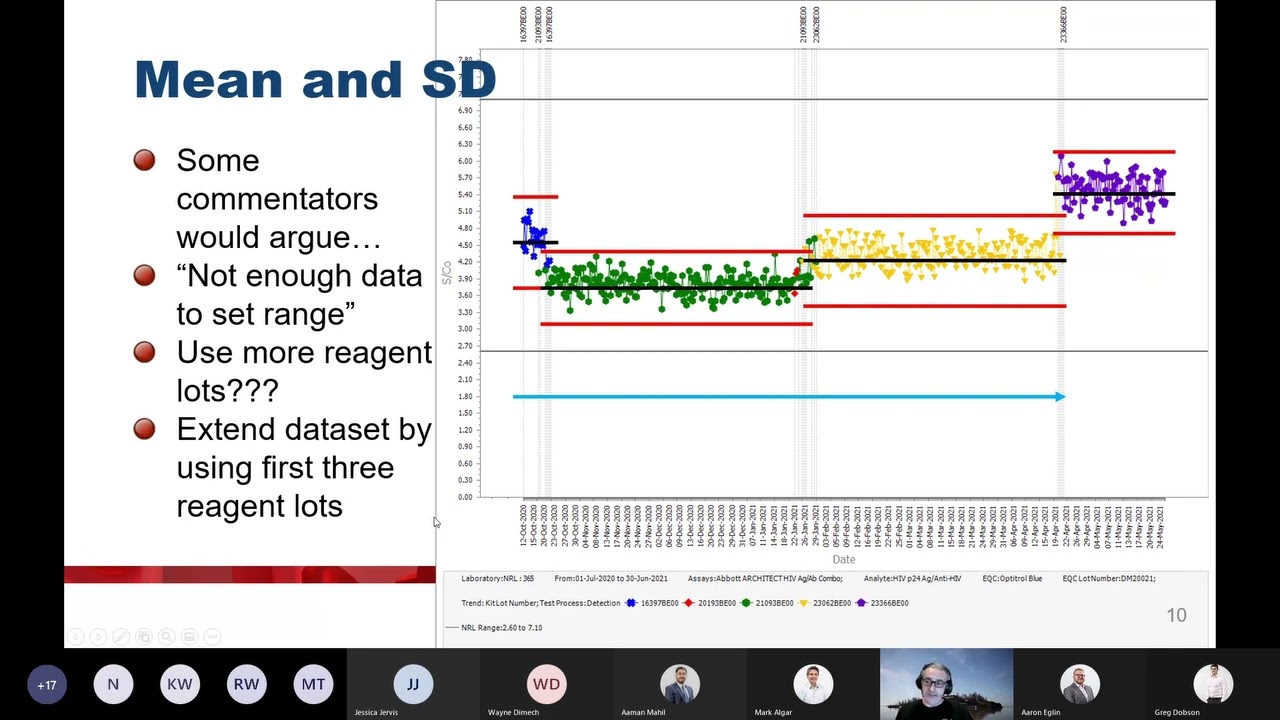Open Wayne Dimech participant tile

[546, 684]
